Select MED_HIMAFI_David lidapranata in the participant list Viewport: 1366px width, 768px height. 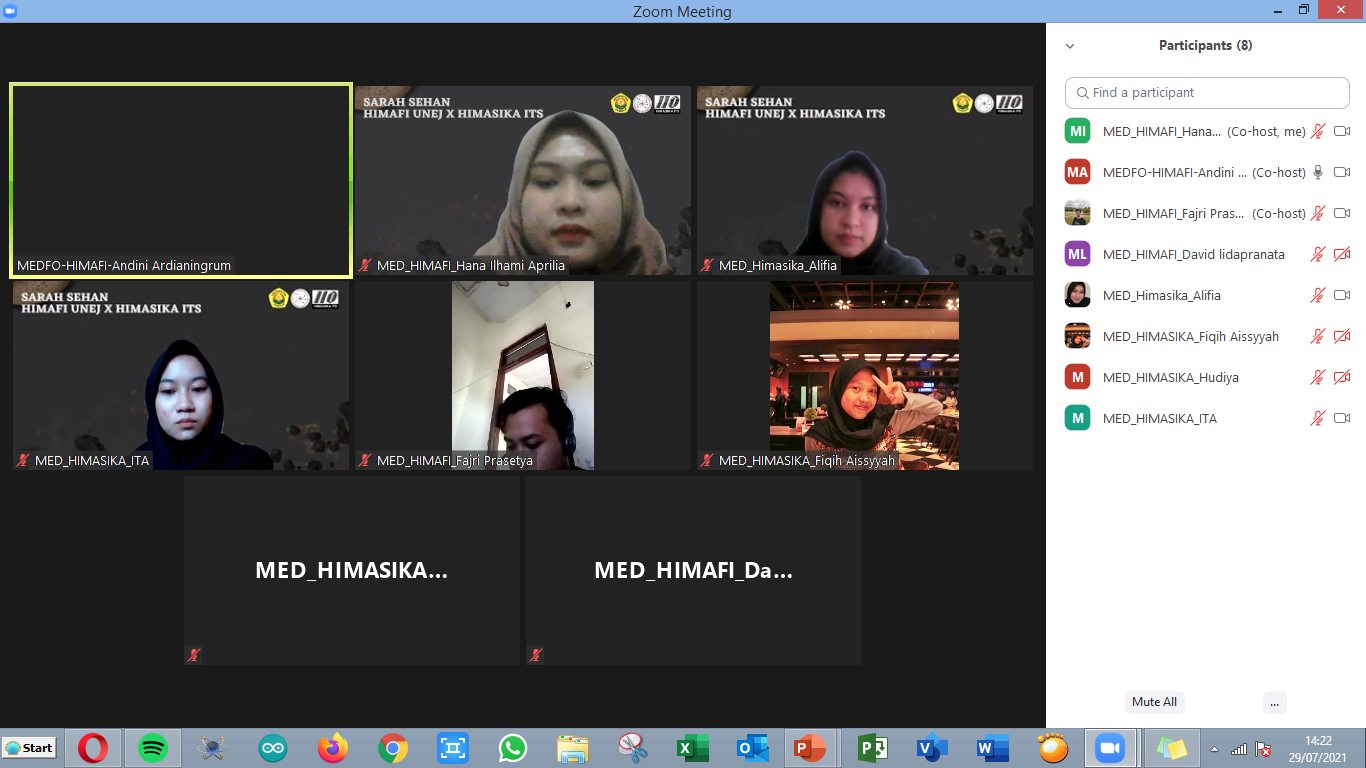click(x=1193, y=255)
